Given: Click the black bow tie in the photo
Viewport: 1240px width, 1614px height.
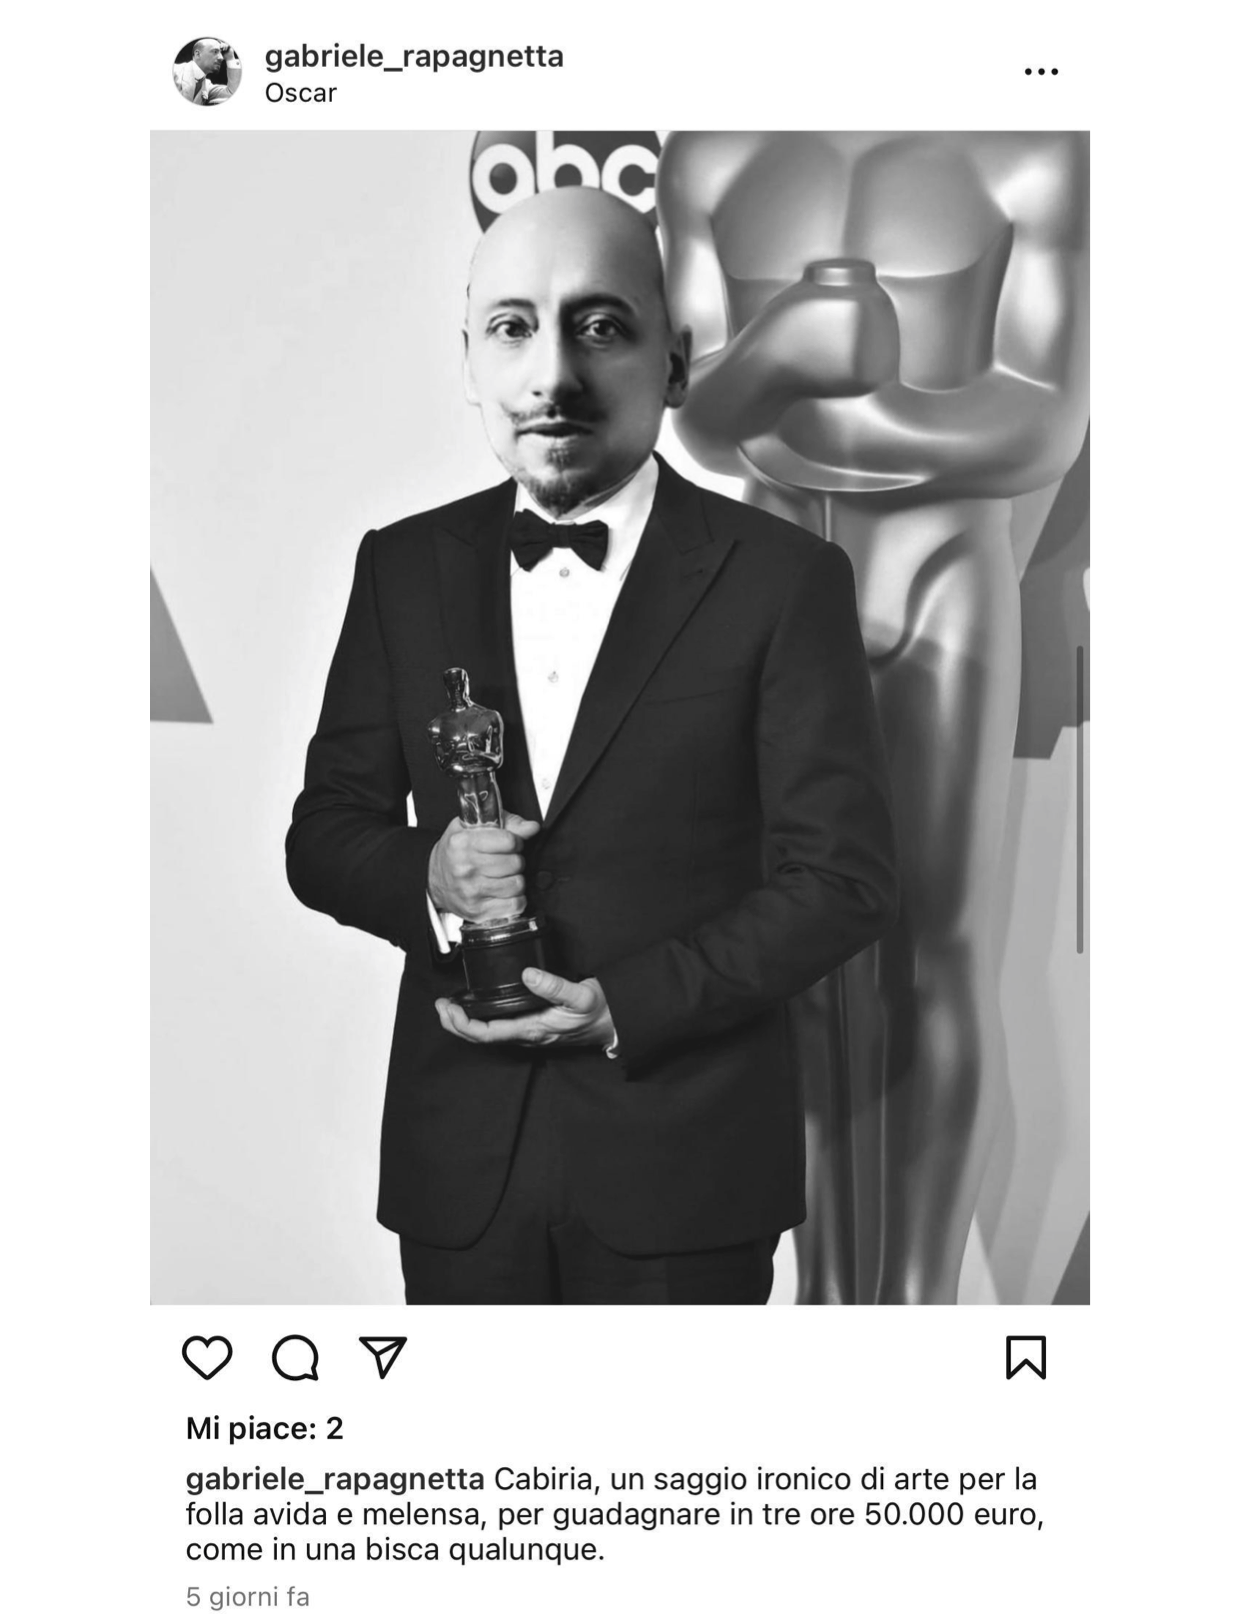Looking at the screenshot, I should coord(559,541).
